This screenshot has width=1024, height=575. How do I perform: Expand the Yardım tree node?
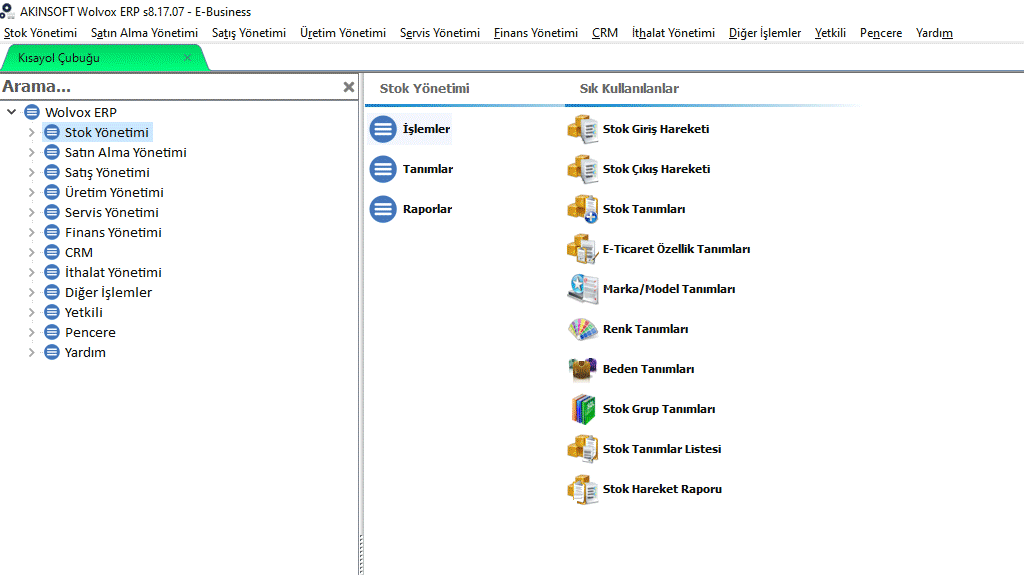(x=31, y=352)
